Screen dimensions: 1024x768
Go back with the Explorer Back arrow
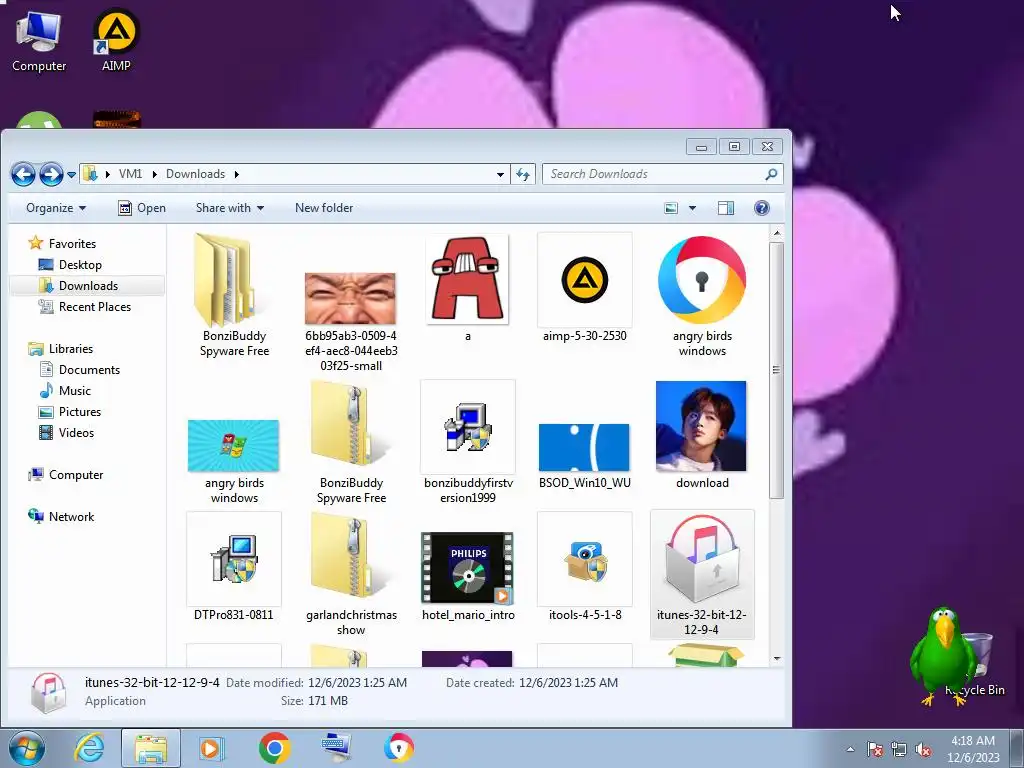(23, 174)
